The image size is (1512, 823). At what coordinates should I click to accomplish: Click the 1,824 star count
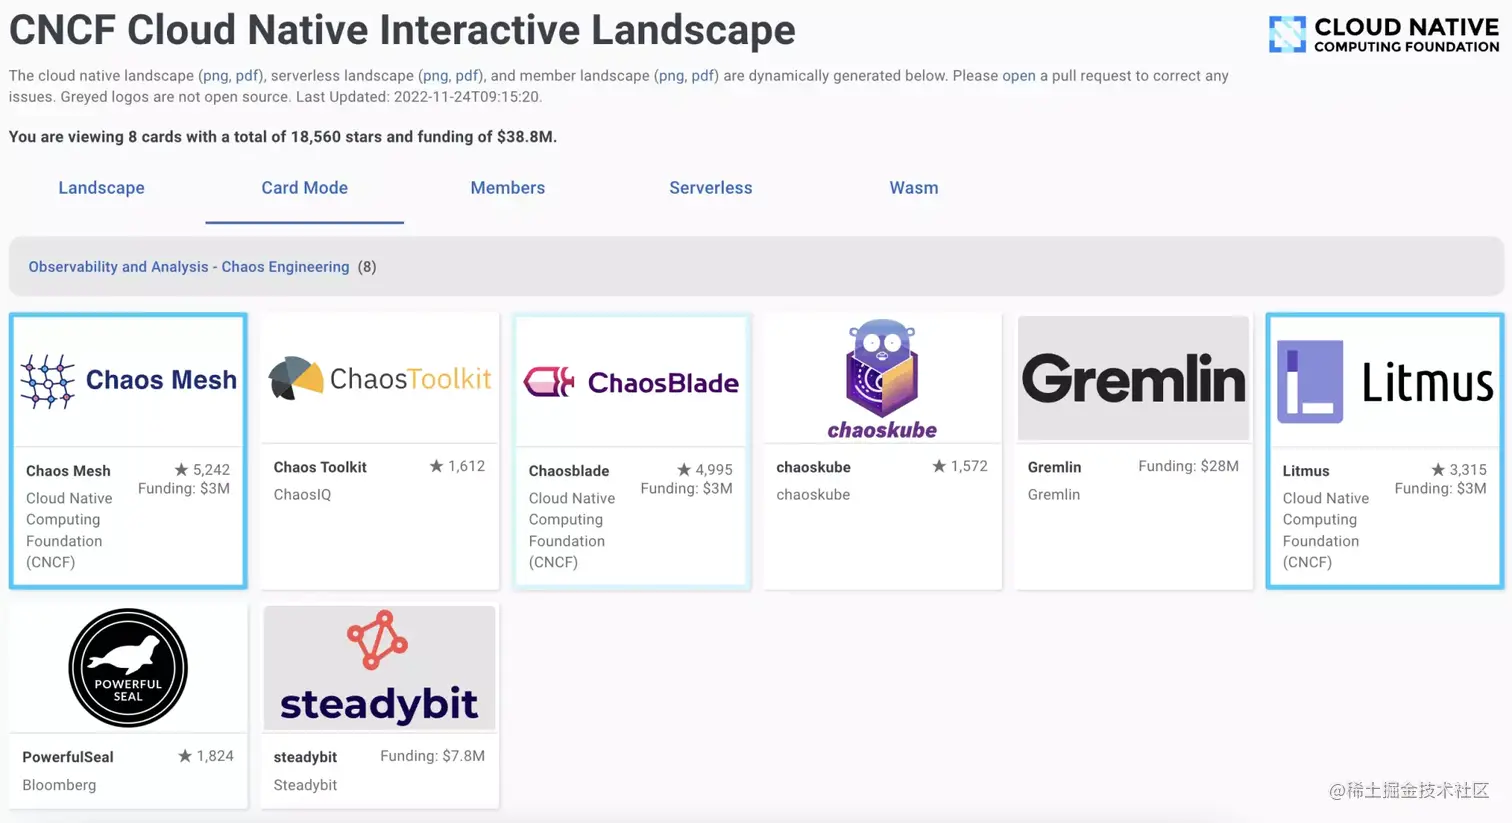215,756
